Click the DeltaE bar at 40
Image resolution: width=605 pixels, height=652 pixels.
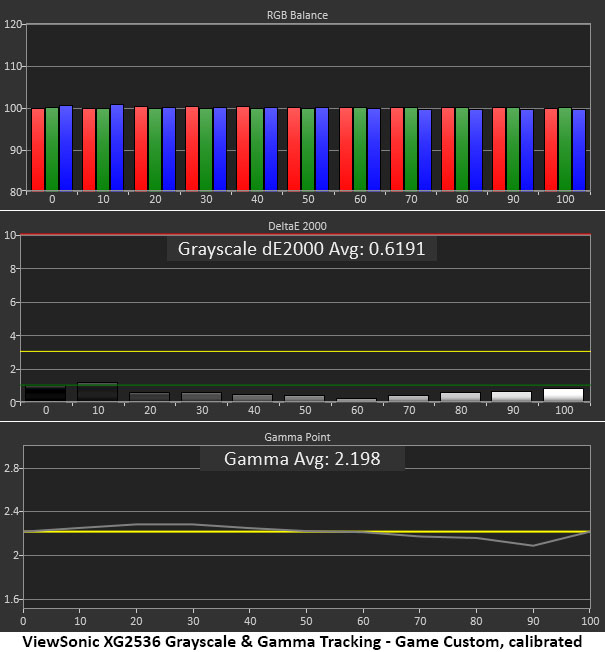click(252, 398)
